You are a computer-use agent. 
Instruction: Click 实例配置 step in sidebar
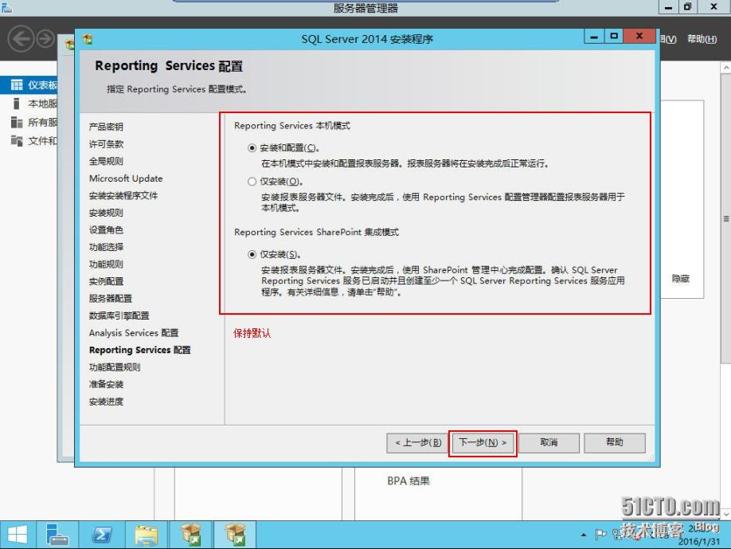coord(106,281)
